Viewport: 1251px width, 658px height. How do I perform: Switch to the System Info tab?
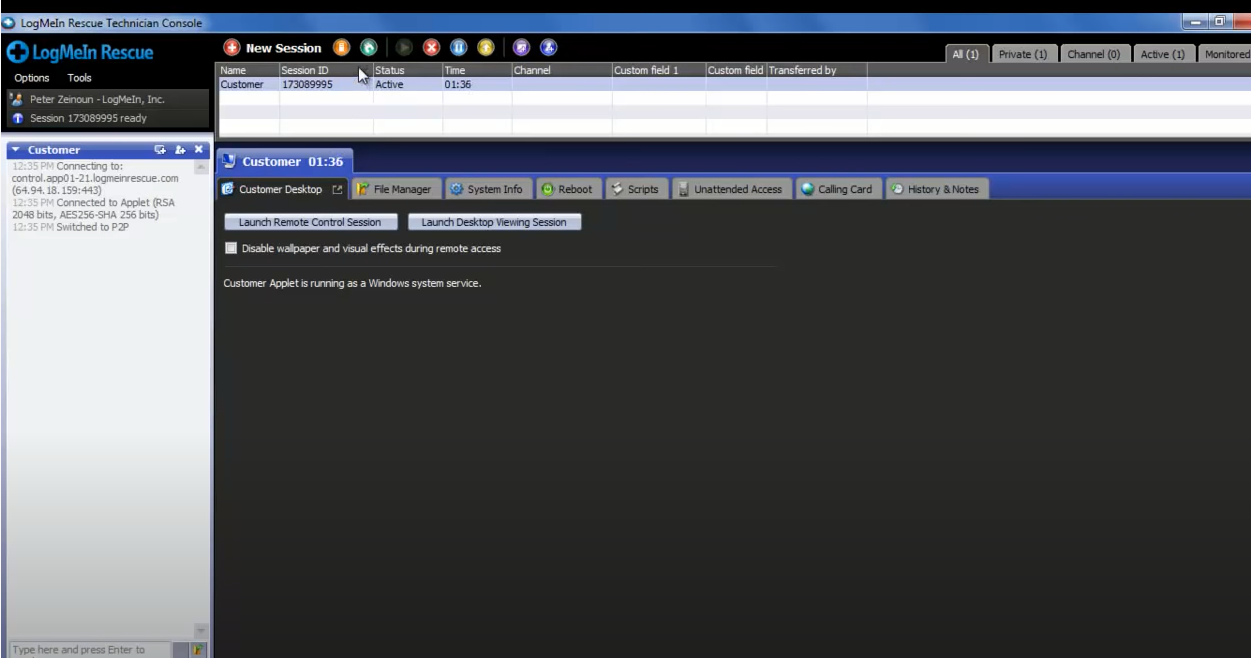click(487, 189)
